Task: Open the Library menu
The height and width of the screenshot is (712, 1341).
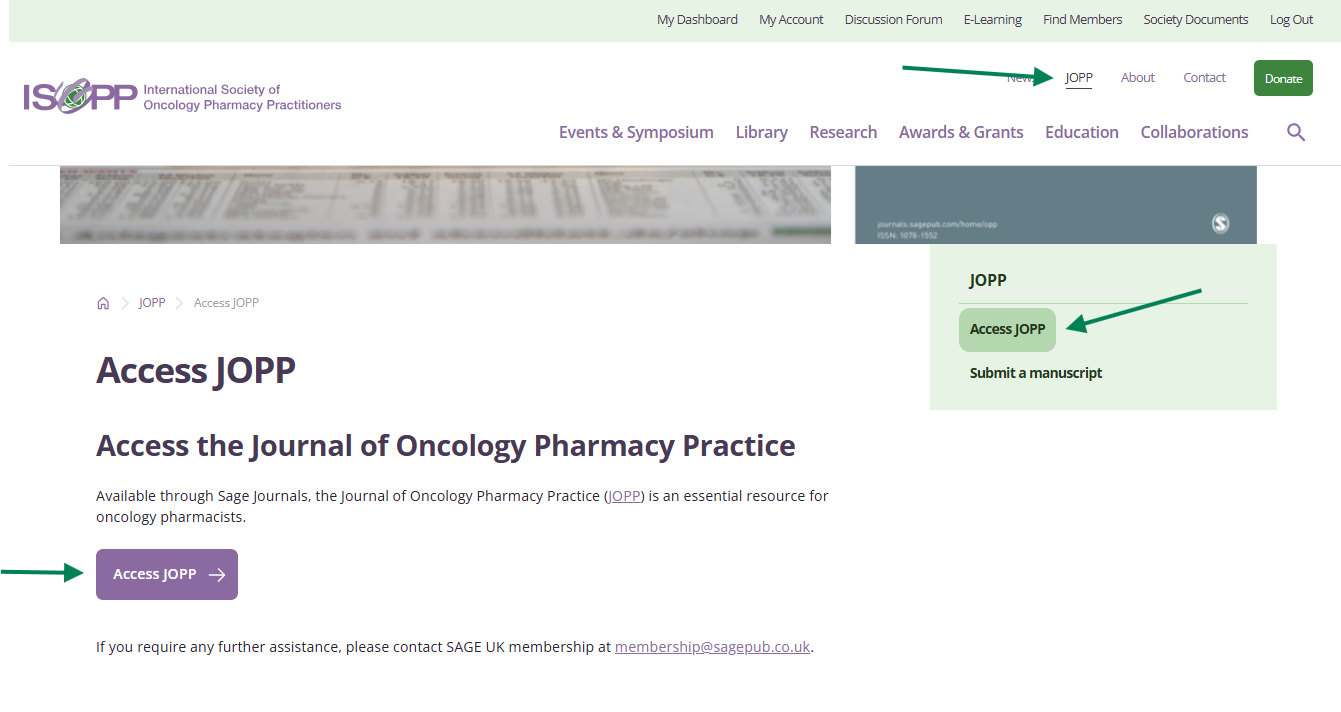Action: coord(762,132)
